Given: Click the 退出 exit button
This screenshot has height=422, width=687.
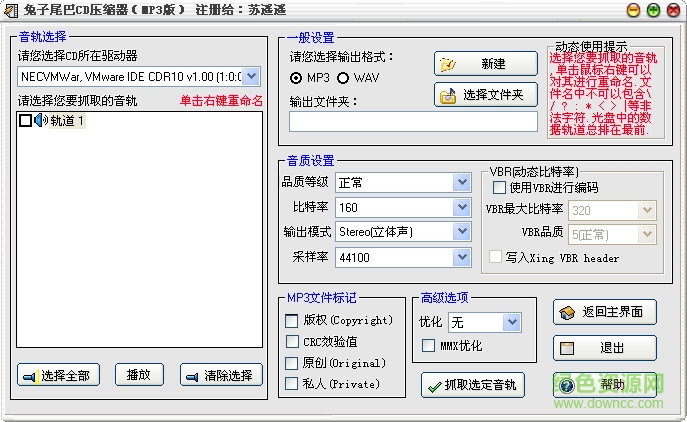Looking at the screenshot, I should [x=605, y=348].
